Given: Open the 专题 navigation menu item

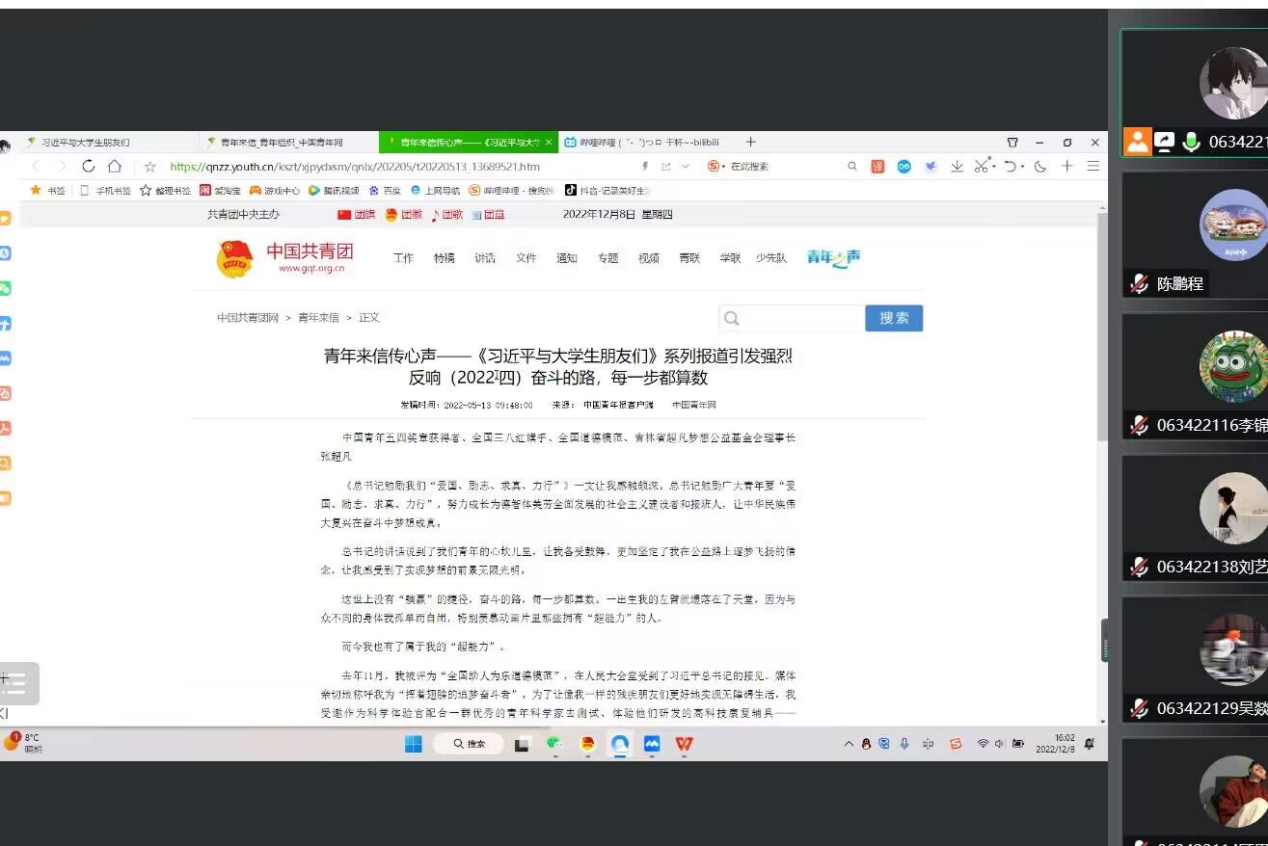Looking at the screenshot, I should pyautogui.click(x=608, y=258).
